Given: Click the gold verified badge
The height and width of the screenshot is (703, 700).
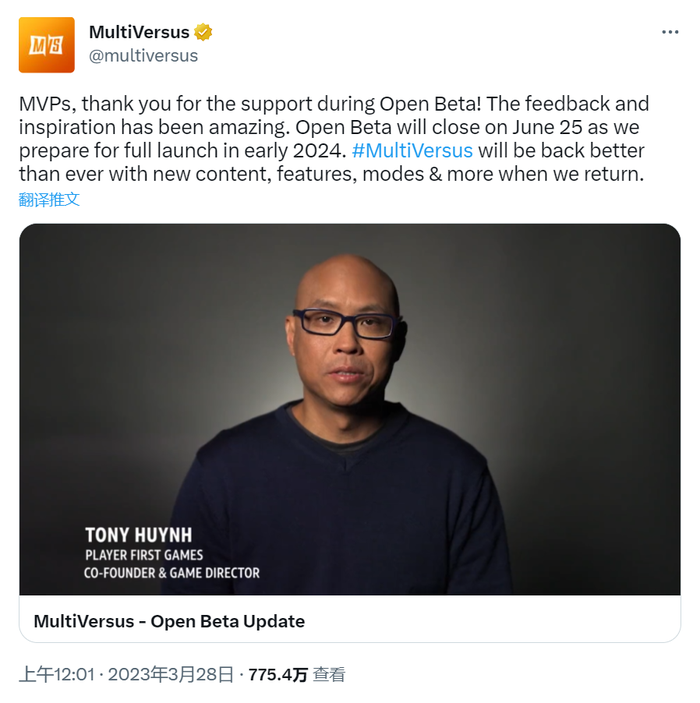Looking at the screenshot, I should (203, 32).
